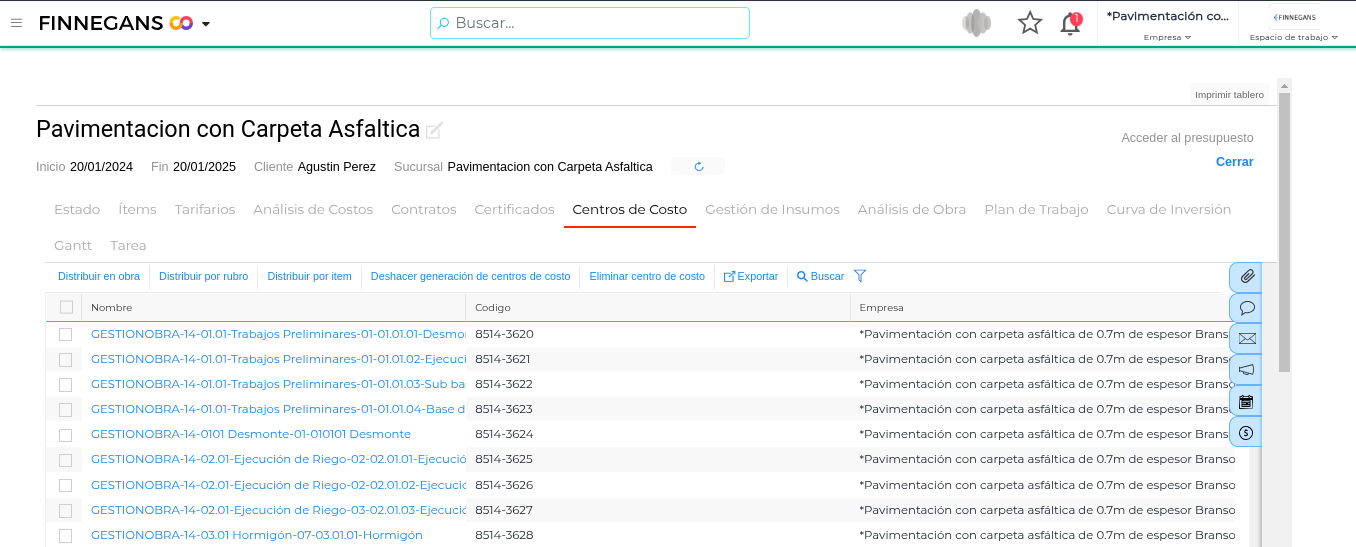The height and width of the screenshot is (547, 1356).
Task: Check the row with code 8514-3620
Action: 66,334
